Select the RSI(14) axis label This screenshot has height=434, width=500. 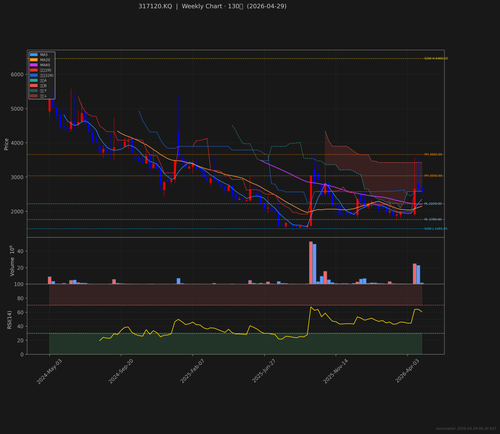pyautogui.click(x=9, y=320)
